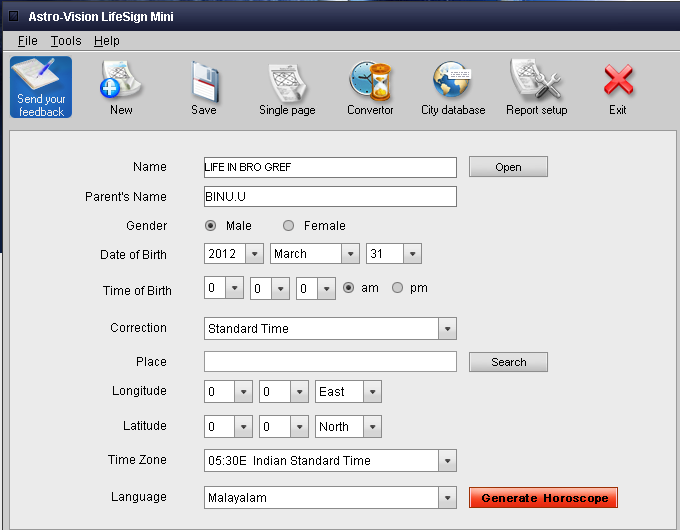
Task: Click the application icon in title bar
Action: [x=13, y=16]
